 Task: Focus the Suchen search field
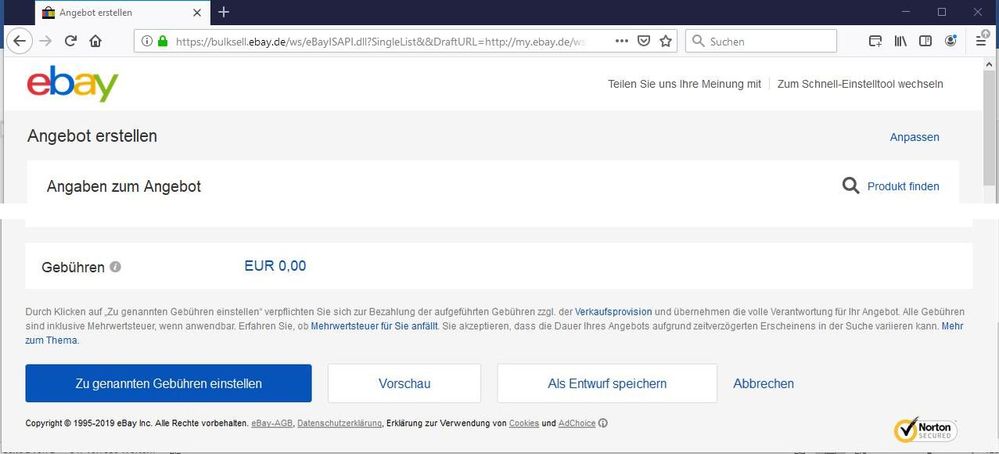click(x=761, y=41)
